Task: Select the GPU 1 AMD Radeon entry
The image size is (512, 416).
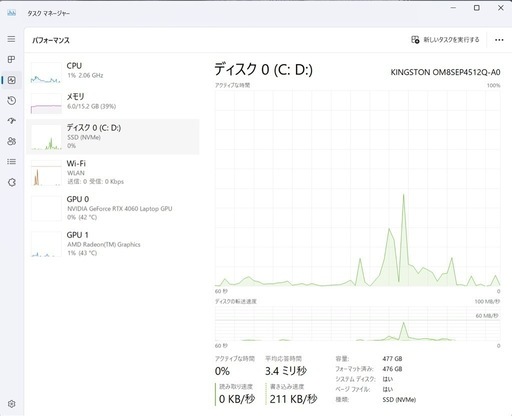Action: 113,244
